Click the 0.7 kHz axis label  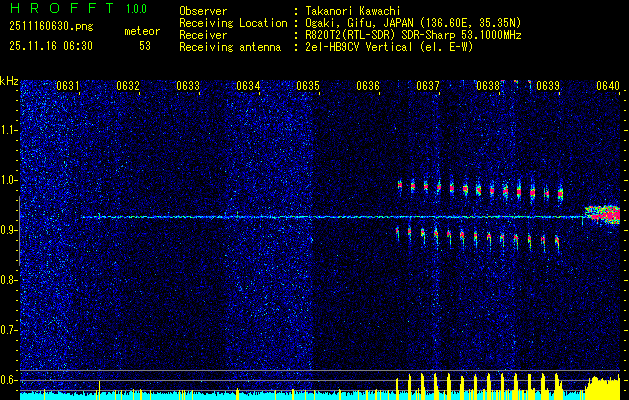point(8,330)
